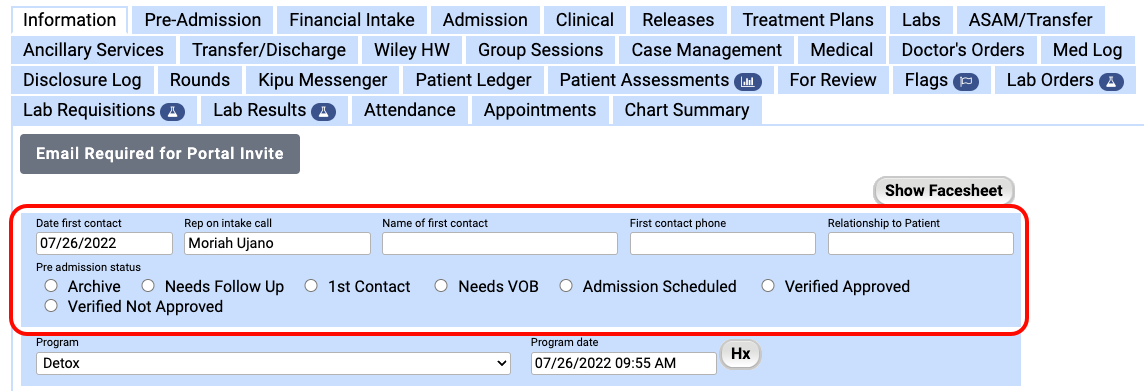Click the Date first contact field

pos(104,244)
